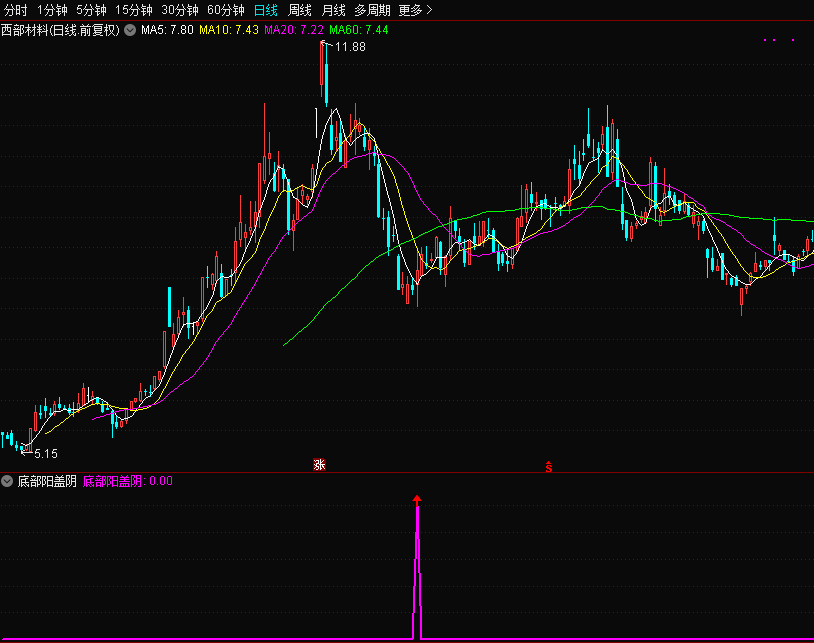
Task: Click the magenta dots in top-right corner
Action: coord(778,40)
